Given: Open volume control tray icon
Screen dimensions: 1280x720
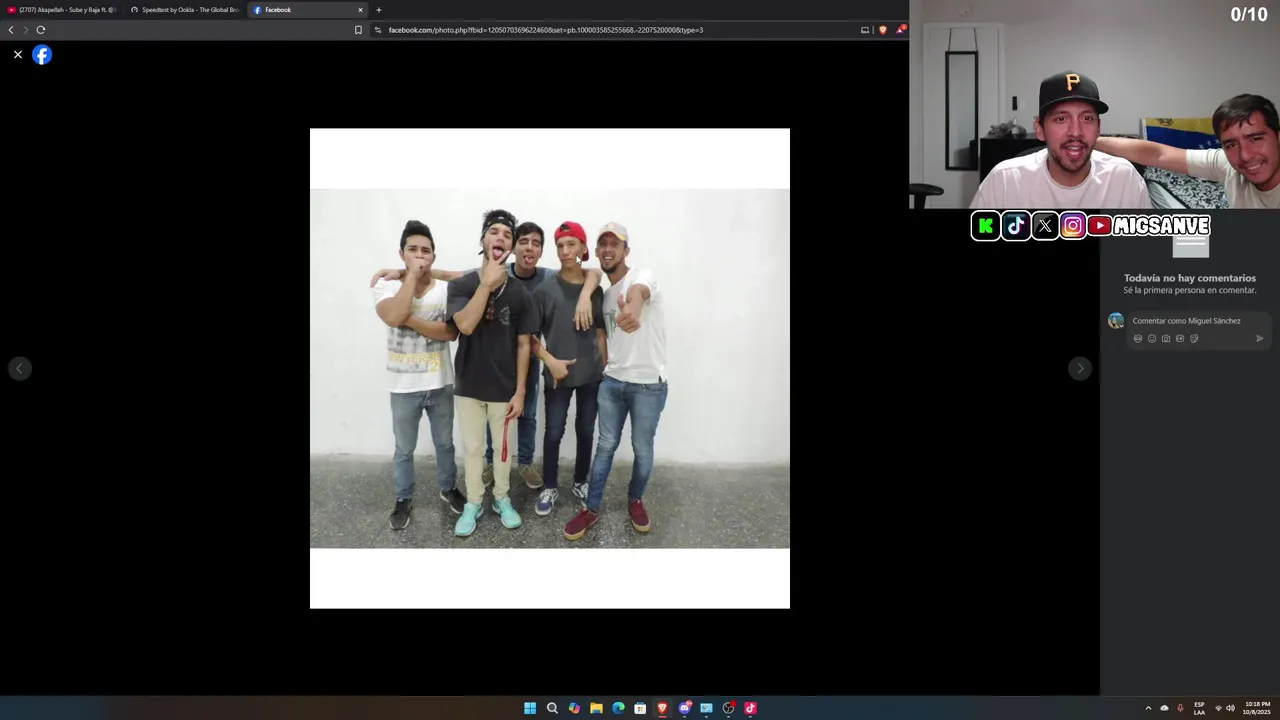Looking at the screenshot, I should (1230, 708).
